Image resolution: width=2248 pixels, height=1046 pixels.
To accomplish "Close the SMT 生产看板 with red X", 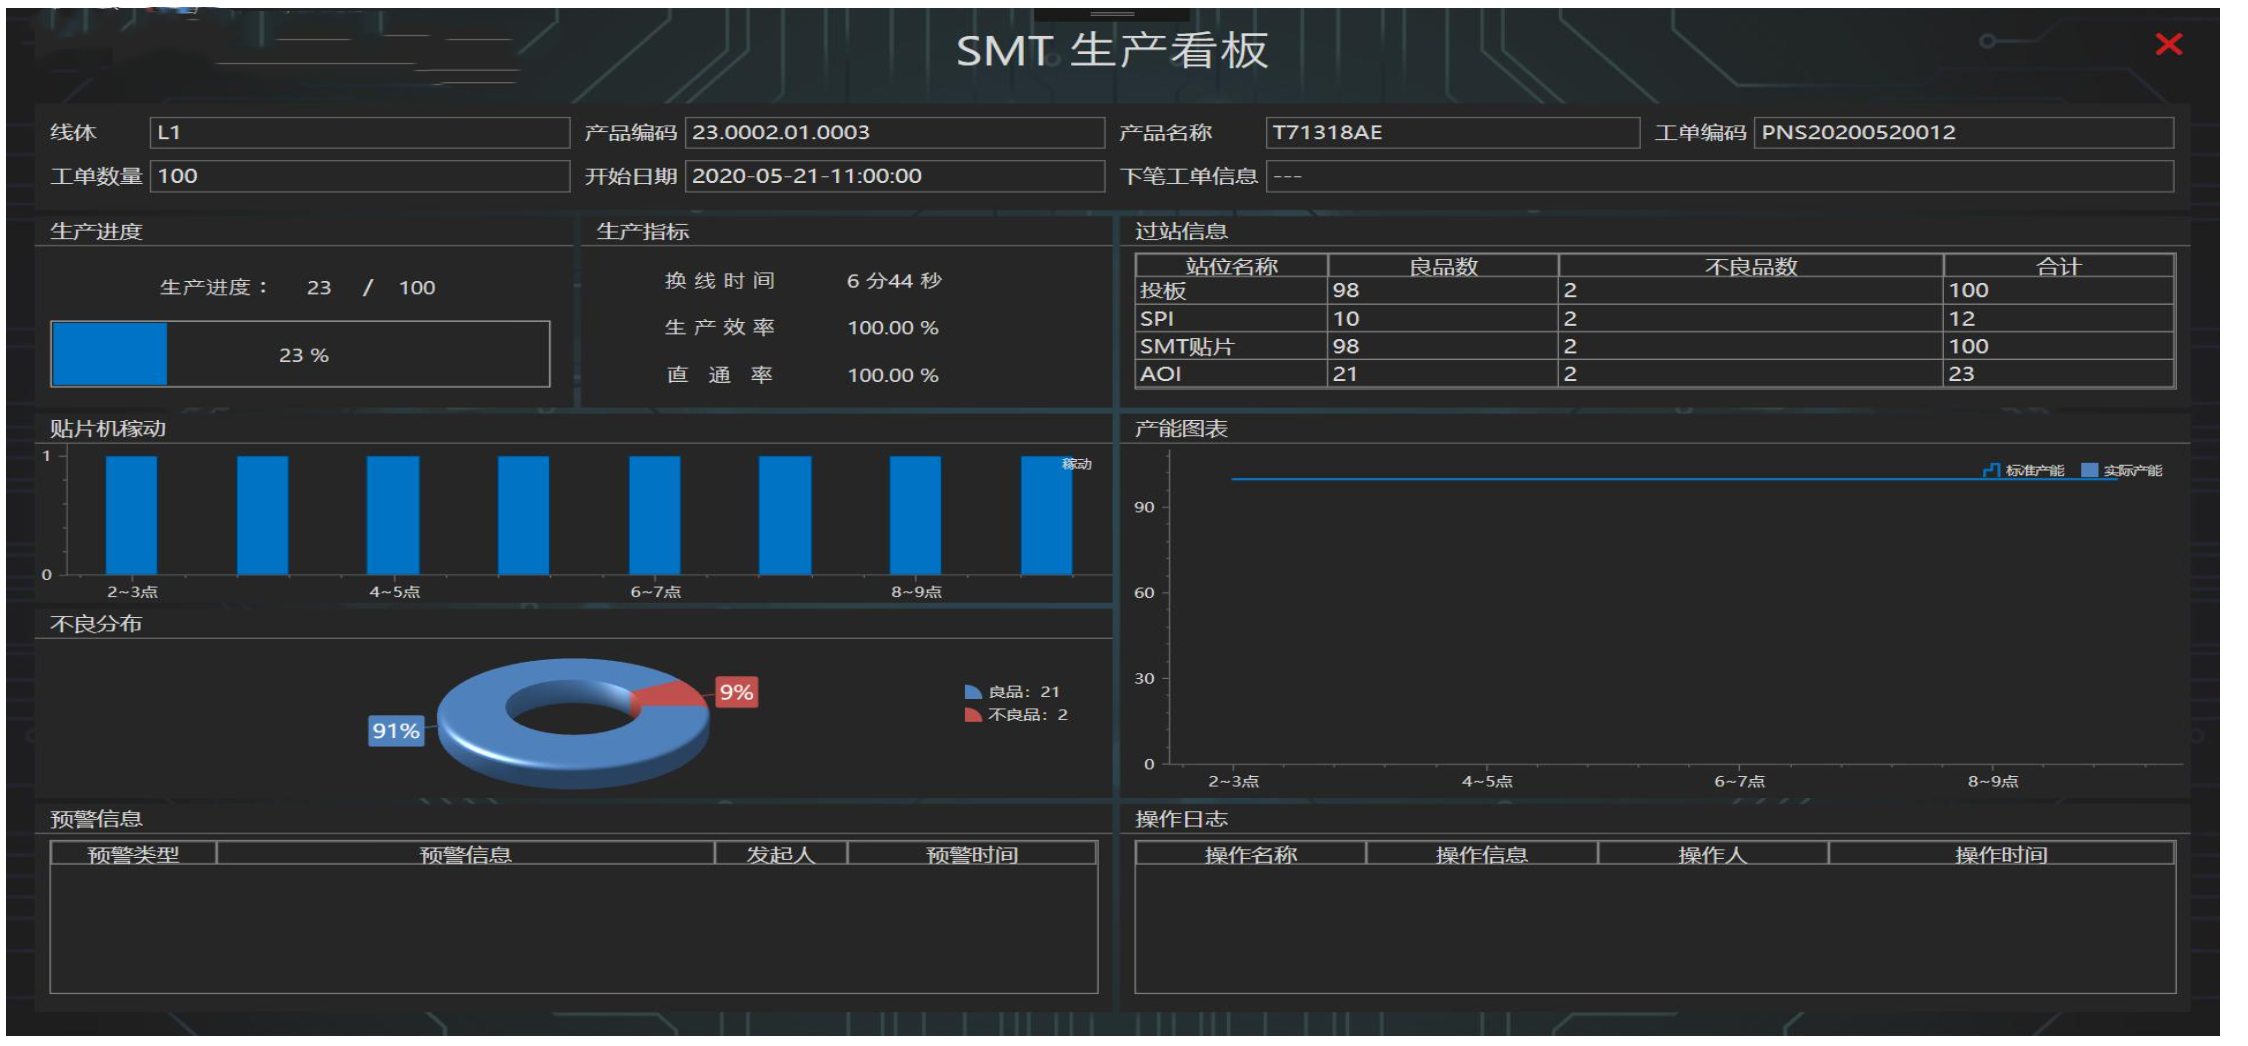I will coord(2168,44).
